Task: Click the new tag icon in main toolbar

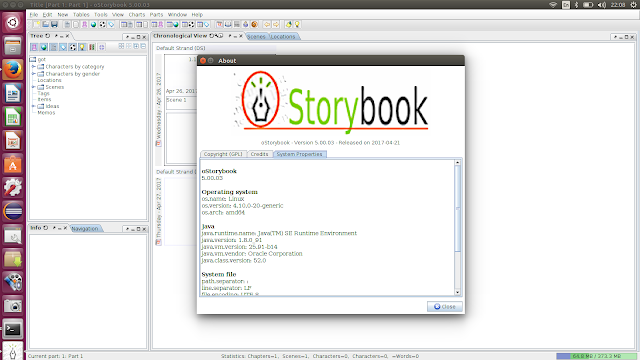Action: pos(111,24)
